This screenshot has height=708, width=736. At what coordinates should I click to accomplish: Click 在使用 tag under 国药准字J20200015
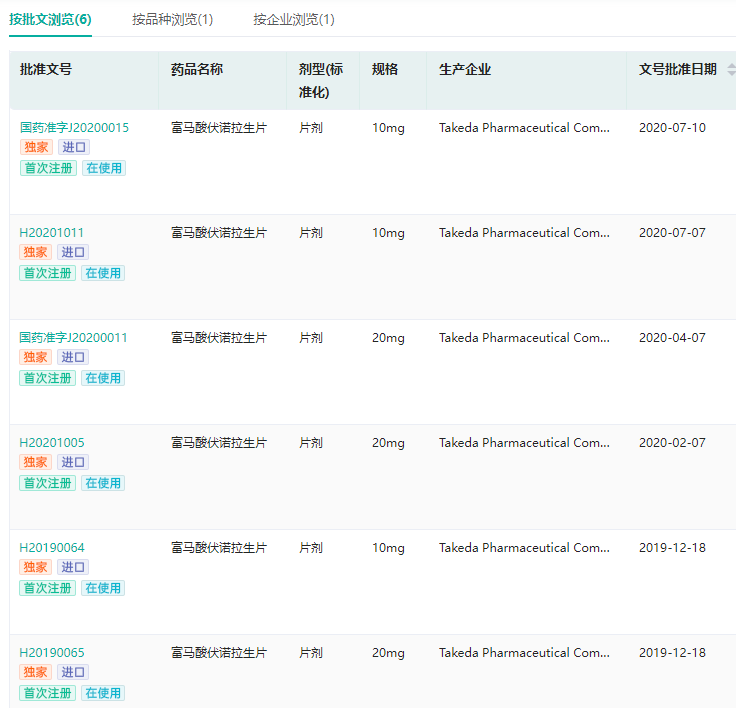point(104,168)
